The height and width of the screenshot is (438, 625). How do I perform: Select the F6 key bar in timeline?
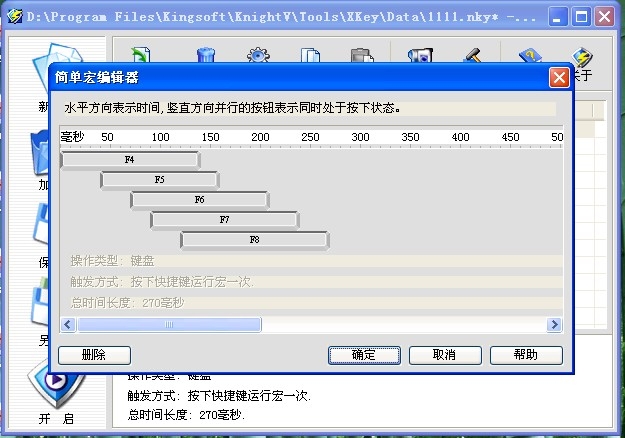(200, 200)
